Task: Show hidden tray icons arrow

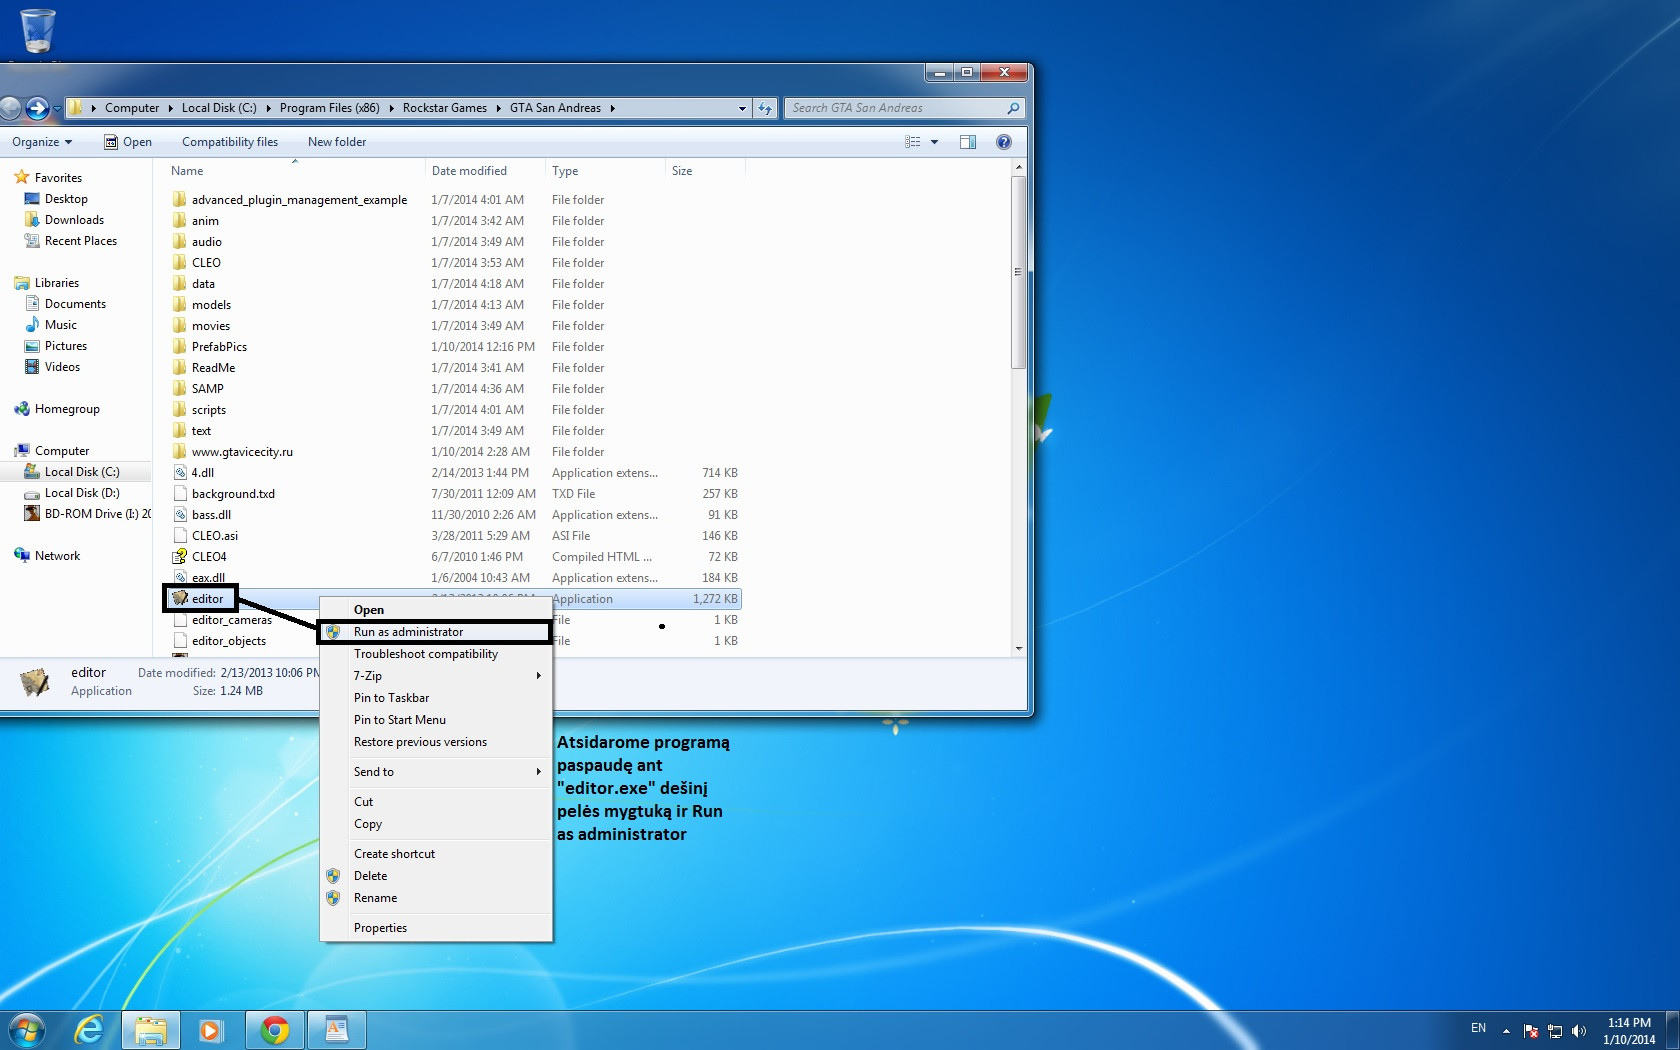Action: [1506, 1031]
